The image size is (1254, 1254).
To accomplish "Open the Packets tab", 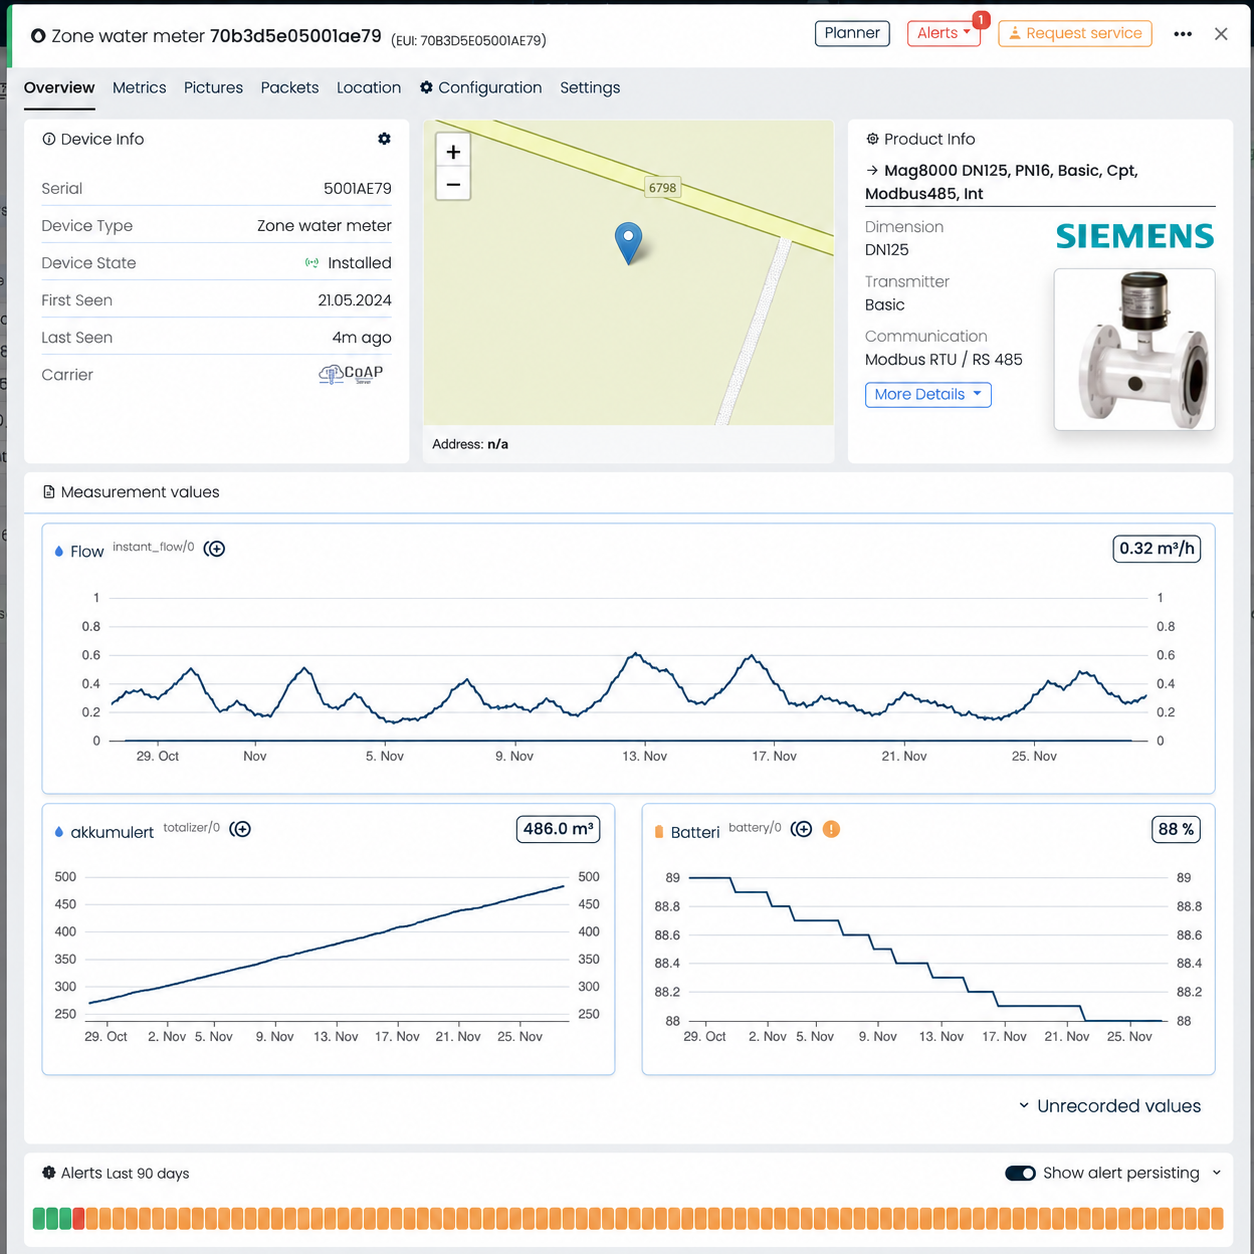I will pos(290,88).
